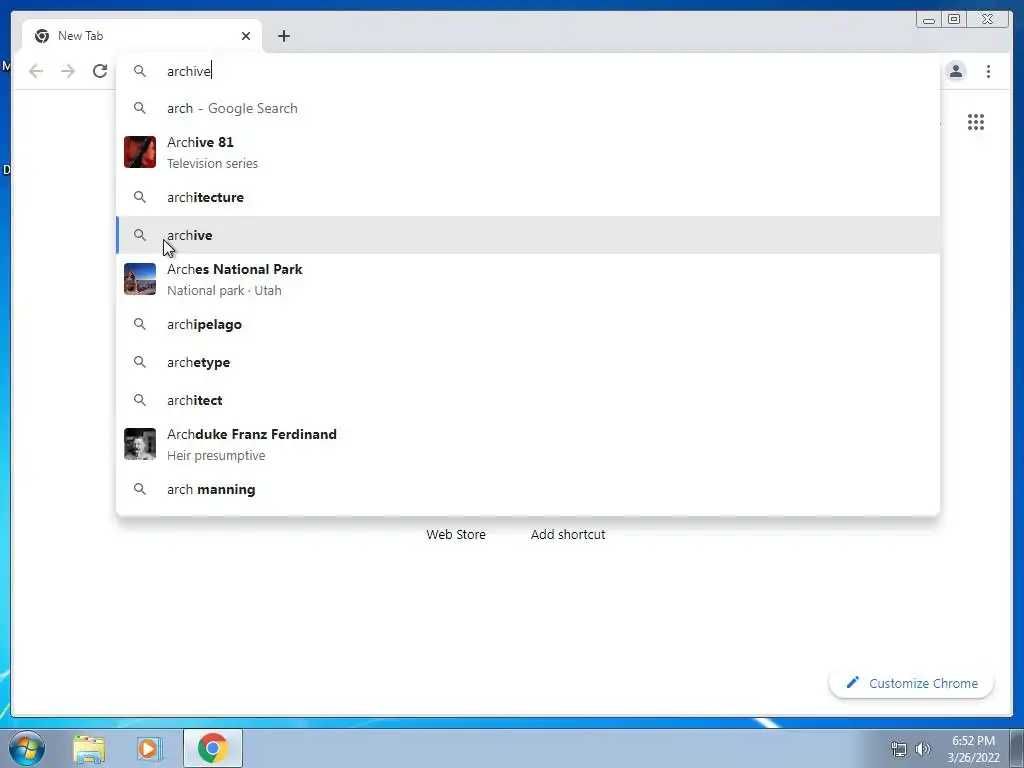
Task: Select the 'archipelago' suggestion
Action: [x=528, y=325]
